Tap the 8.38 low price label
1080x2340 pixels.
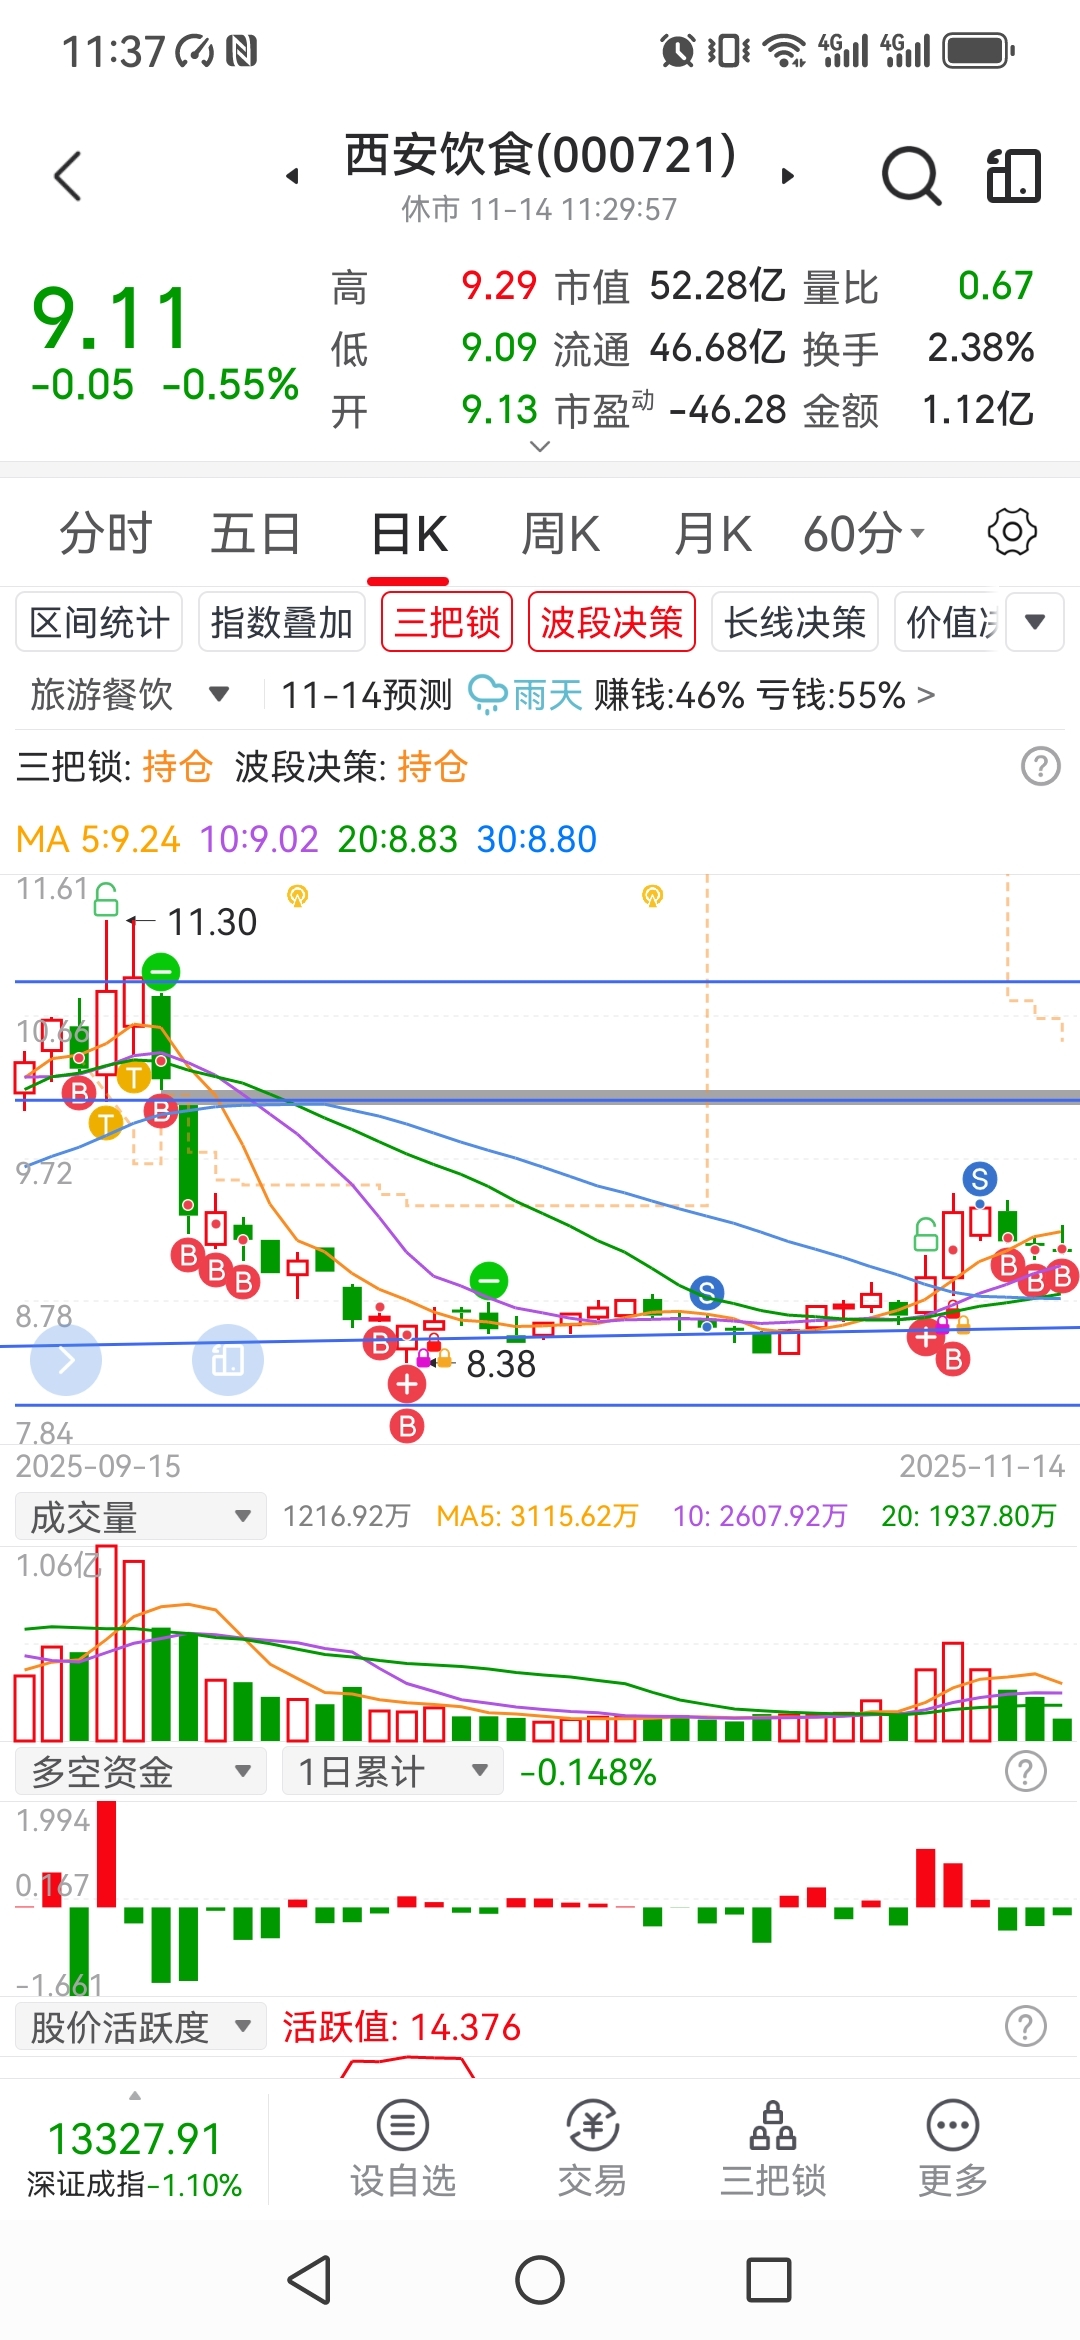[x=501, y=1364]
